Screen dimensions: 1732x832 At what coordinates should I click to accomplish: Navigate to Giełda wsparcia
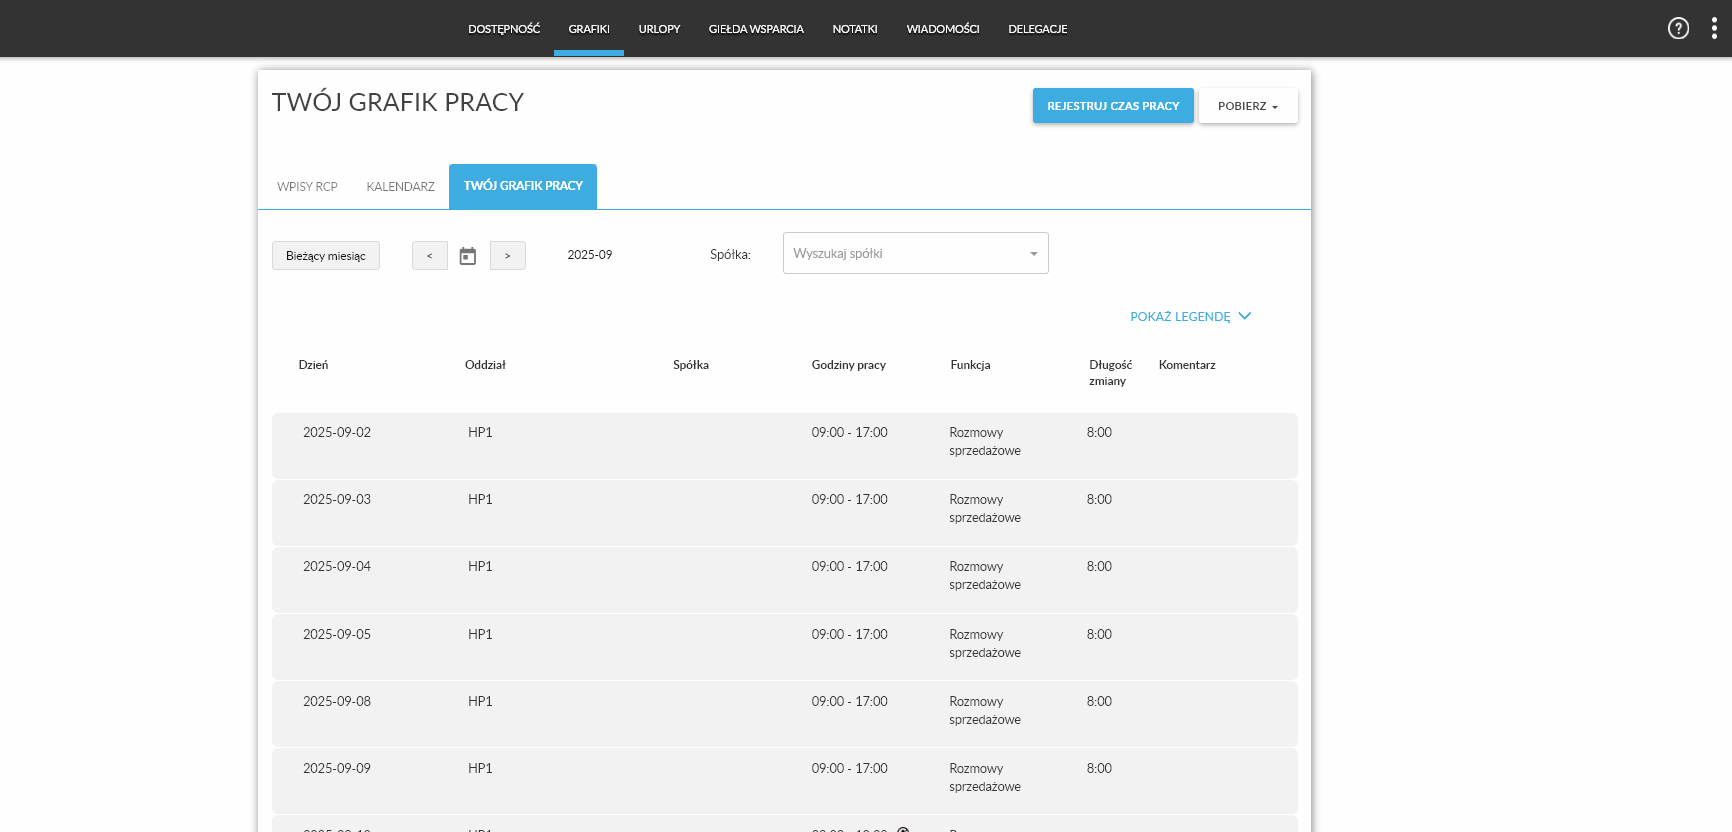[x=756, y=29]
